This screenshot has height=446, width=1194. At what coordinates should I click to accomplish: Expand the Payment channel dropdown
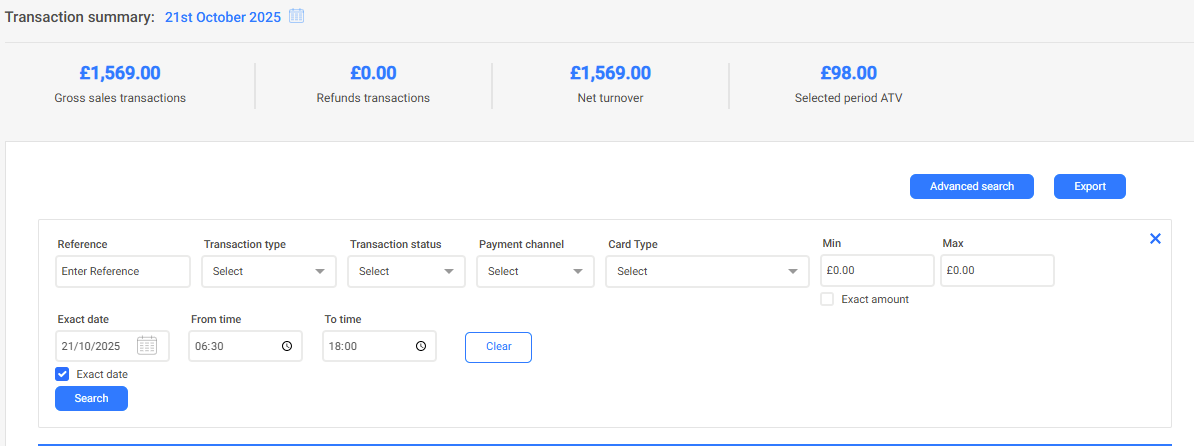point(535,271)
